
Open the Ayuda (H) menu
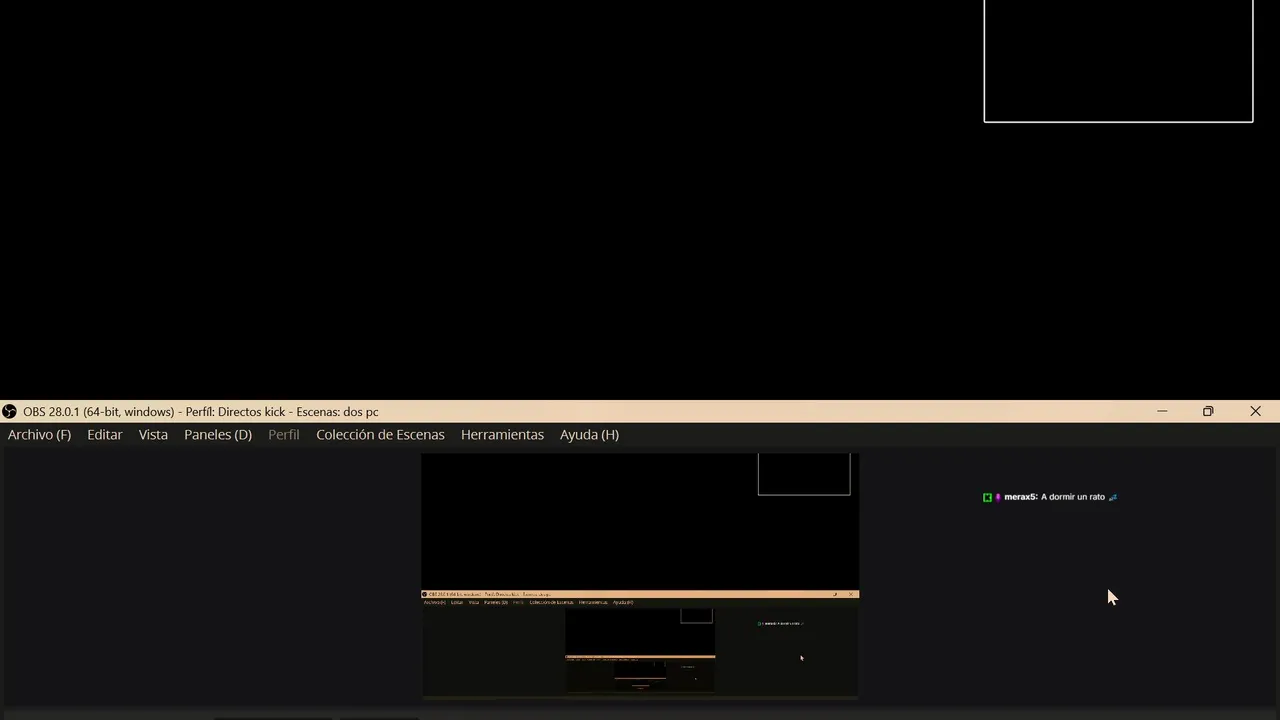[589, 435]
